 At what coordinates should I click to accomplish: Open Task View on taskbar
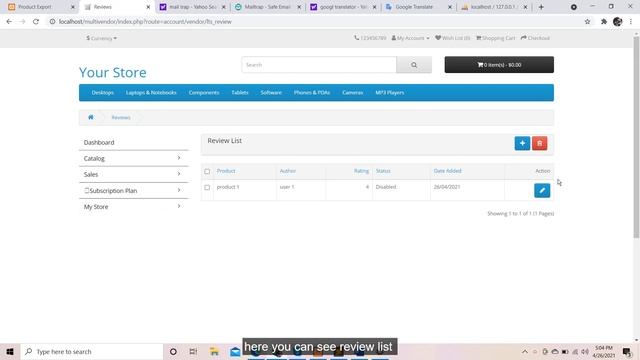193,351
